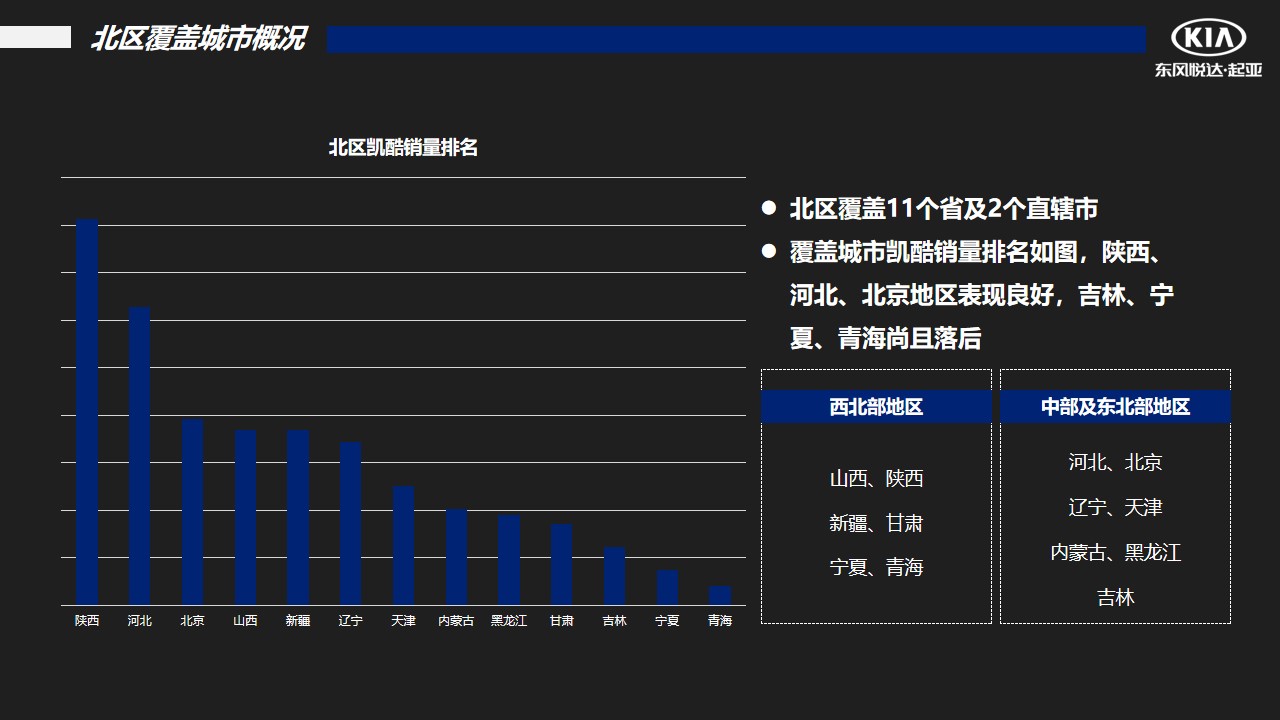The height and width of the screenshot is (720, 1280).
Task: Click the 辽宁 axis label
Action: pyautogui.click(x=351, y=621)
